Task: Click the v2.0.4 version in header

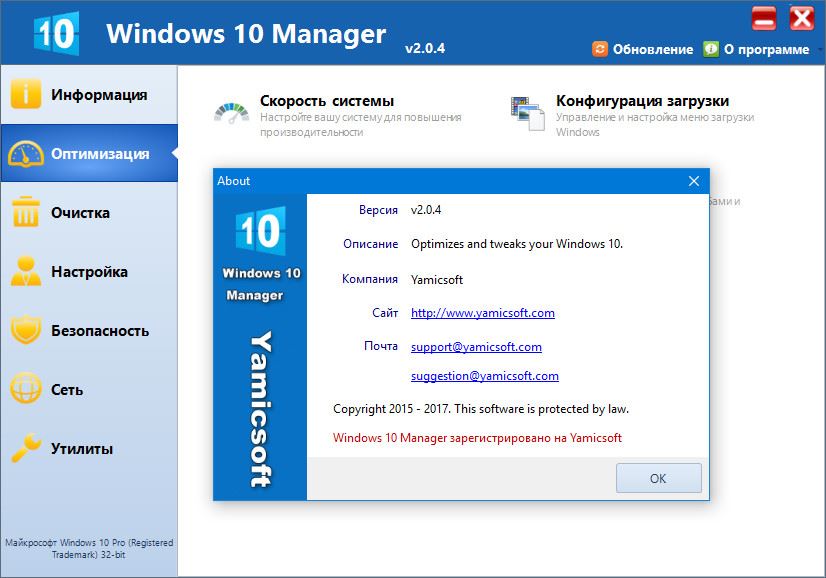Action: pos(425,48)
